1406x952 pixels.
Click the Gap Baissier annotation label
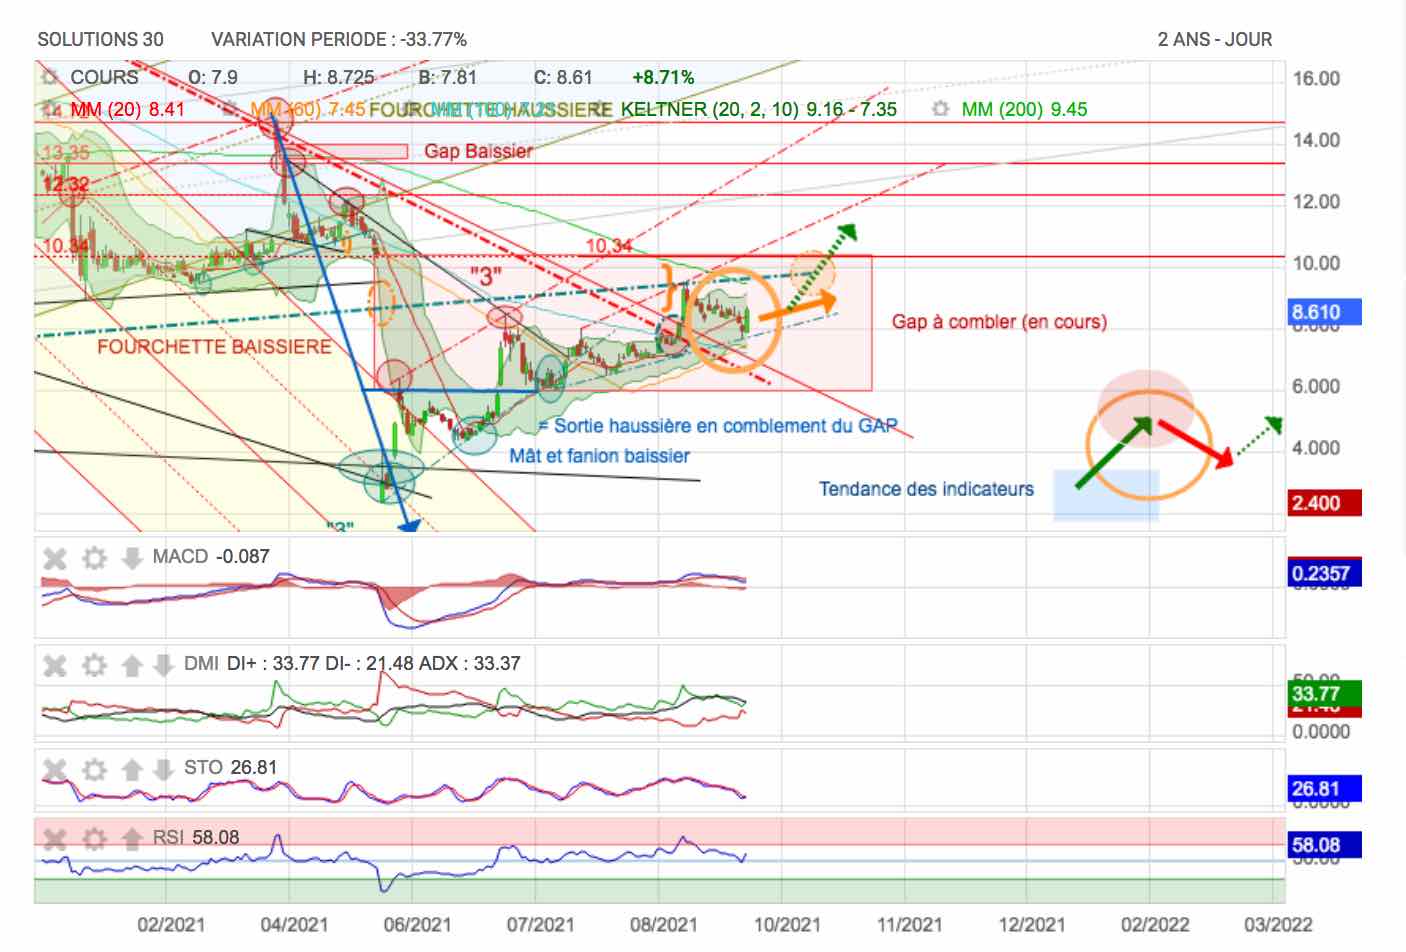click(479, 151)
